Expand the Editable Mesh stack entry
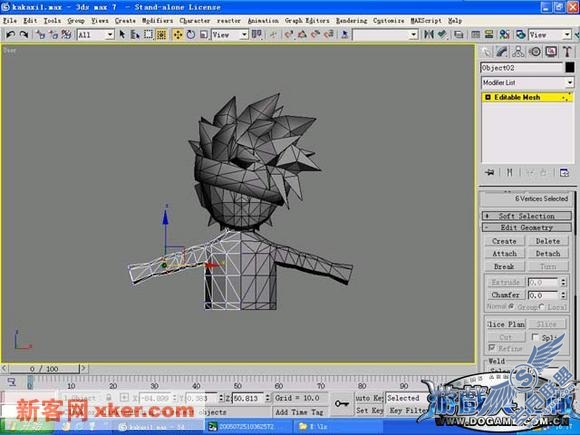This screenshot has height=435, width=580. [488, 97]
